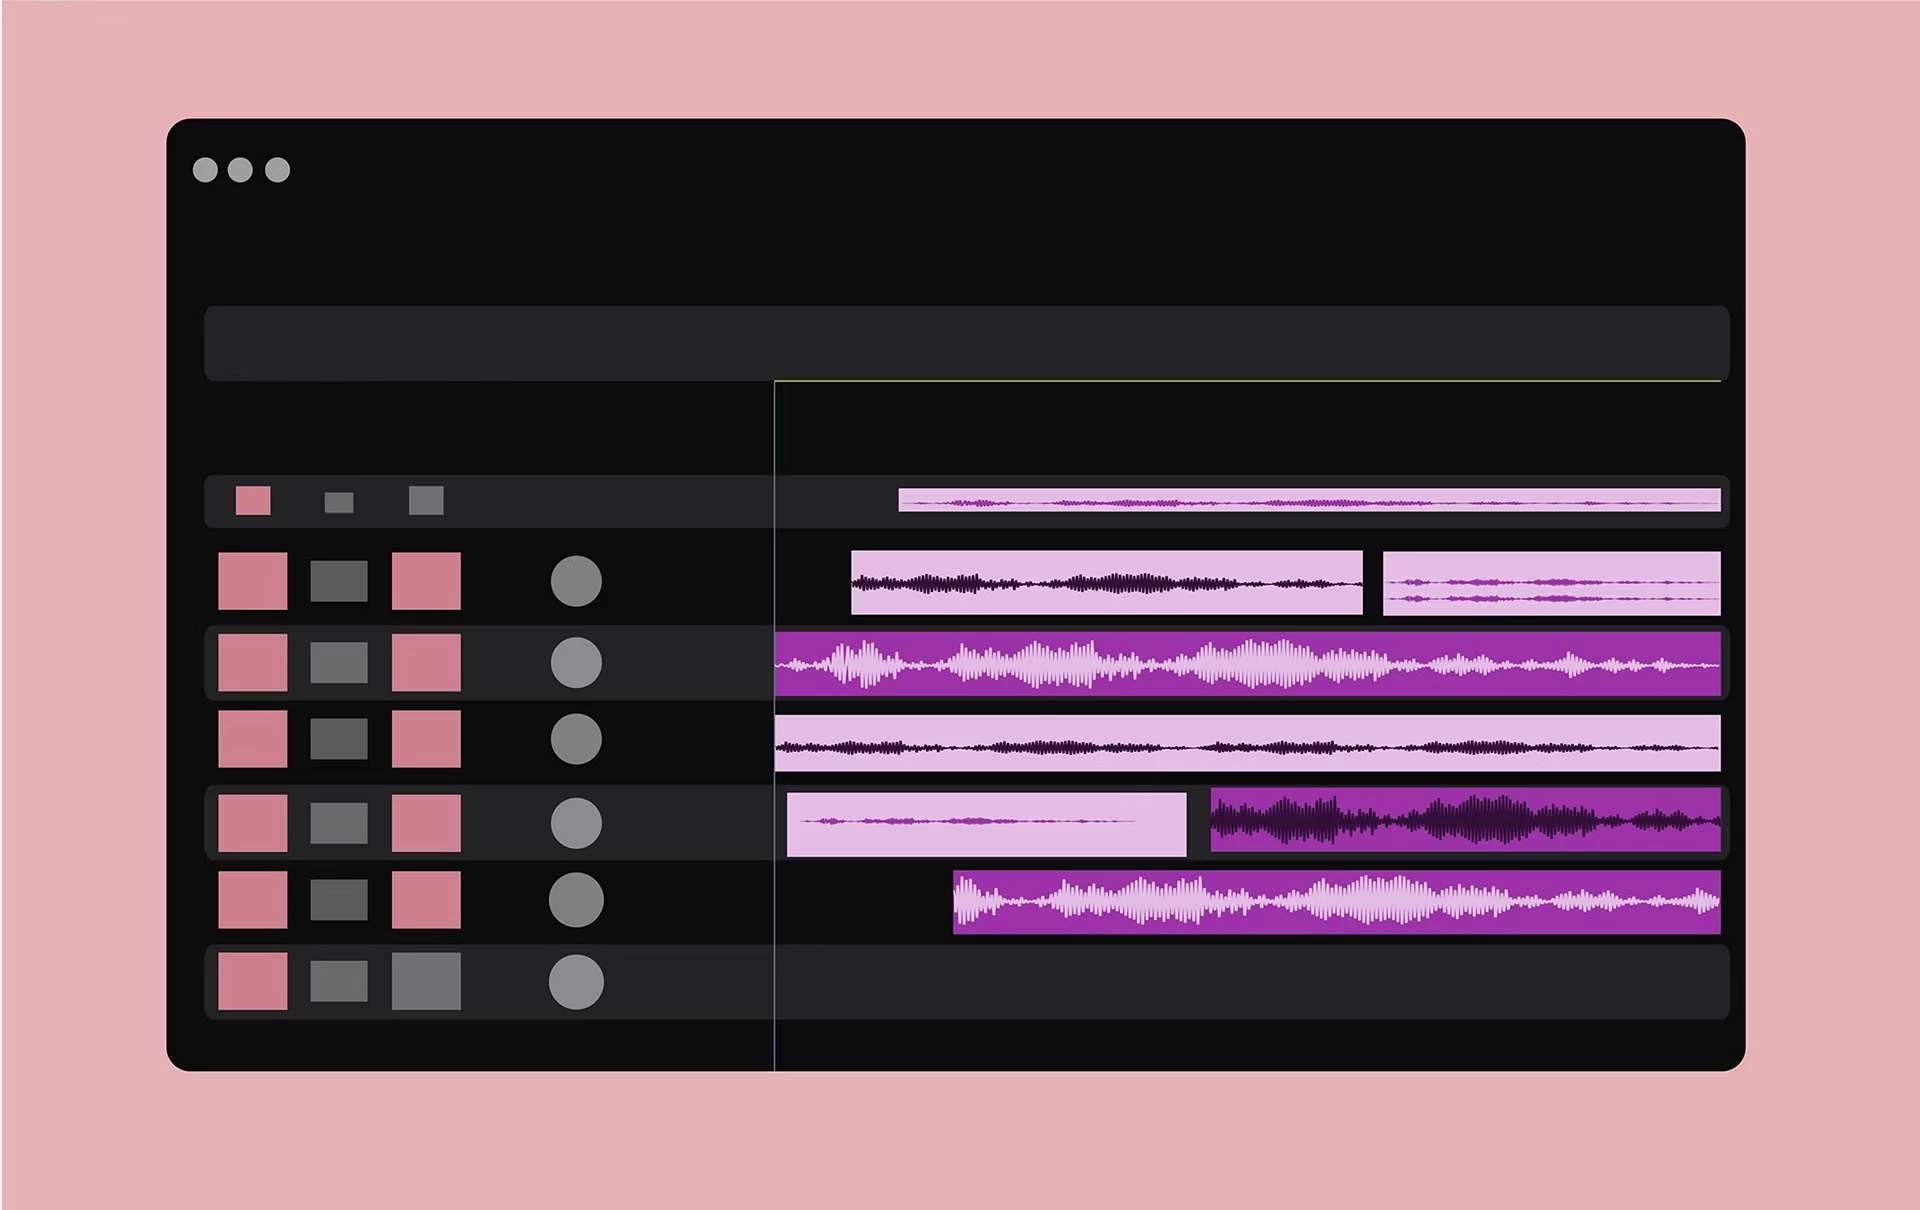Click first track's left pink square button
1920x1210 pixels.
253,581
